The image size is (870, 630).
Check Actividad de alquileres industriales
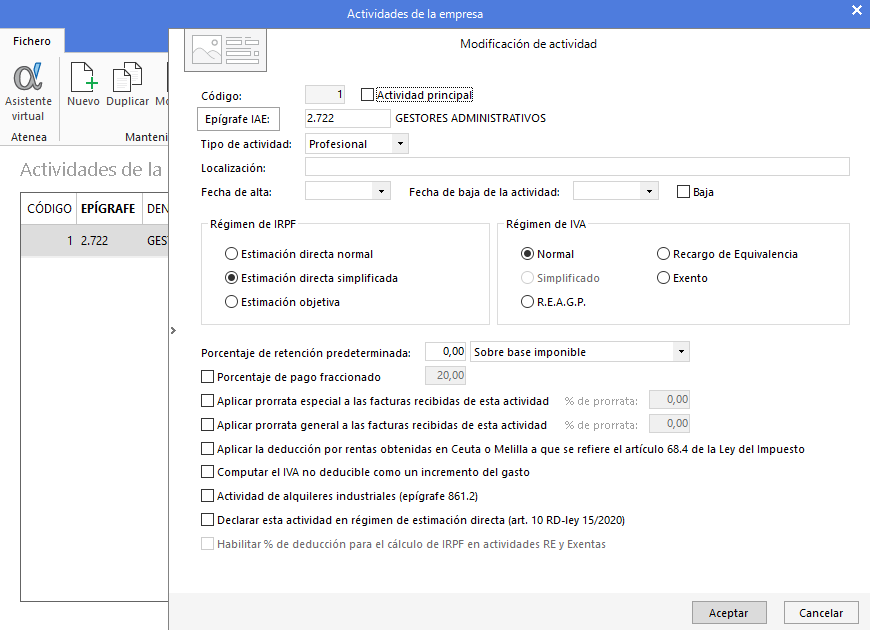207,496
